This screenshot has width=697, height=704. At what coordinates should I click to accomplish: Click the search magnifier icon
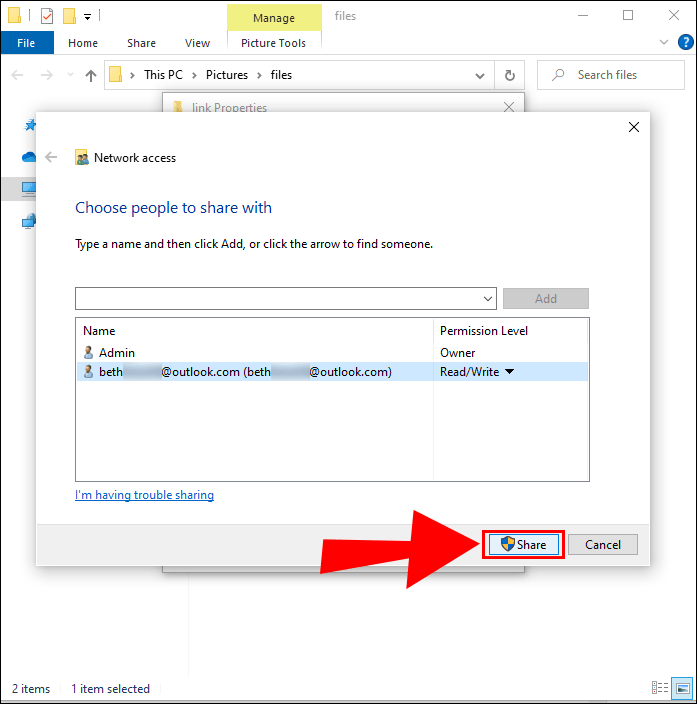[558, 75]
